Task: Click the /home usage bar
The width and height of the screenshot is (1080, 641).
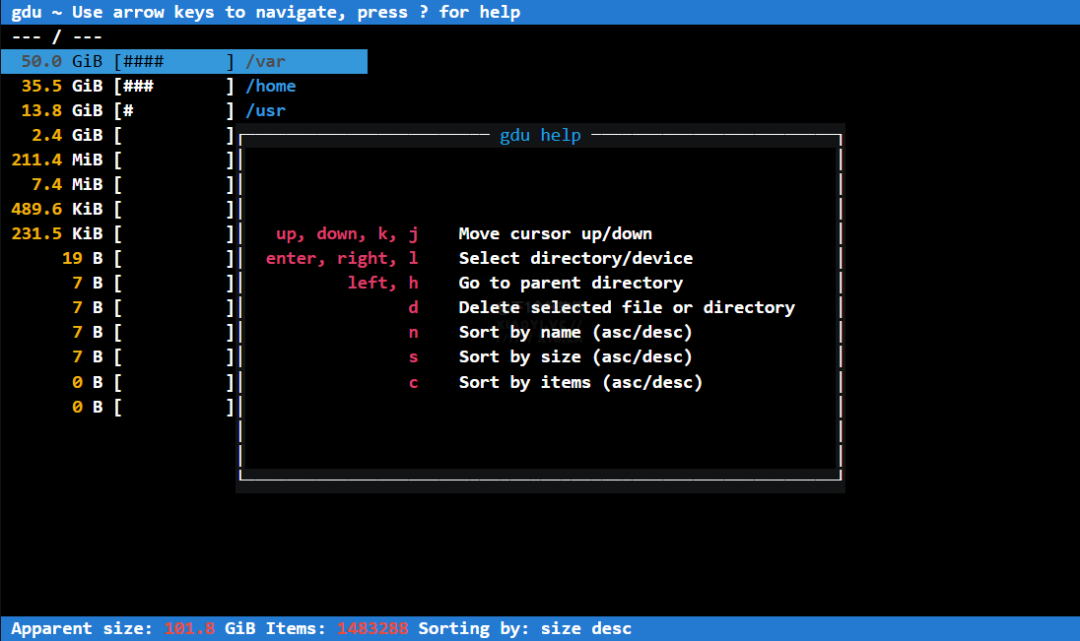Action: click(x=174, y=86)
